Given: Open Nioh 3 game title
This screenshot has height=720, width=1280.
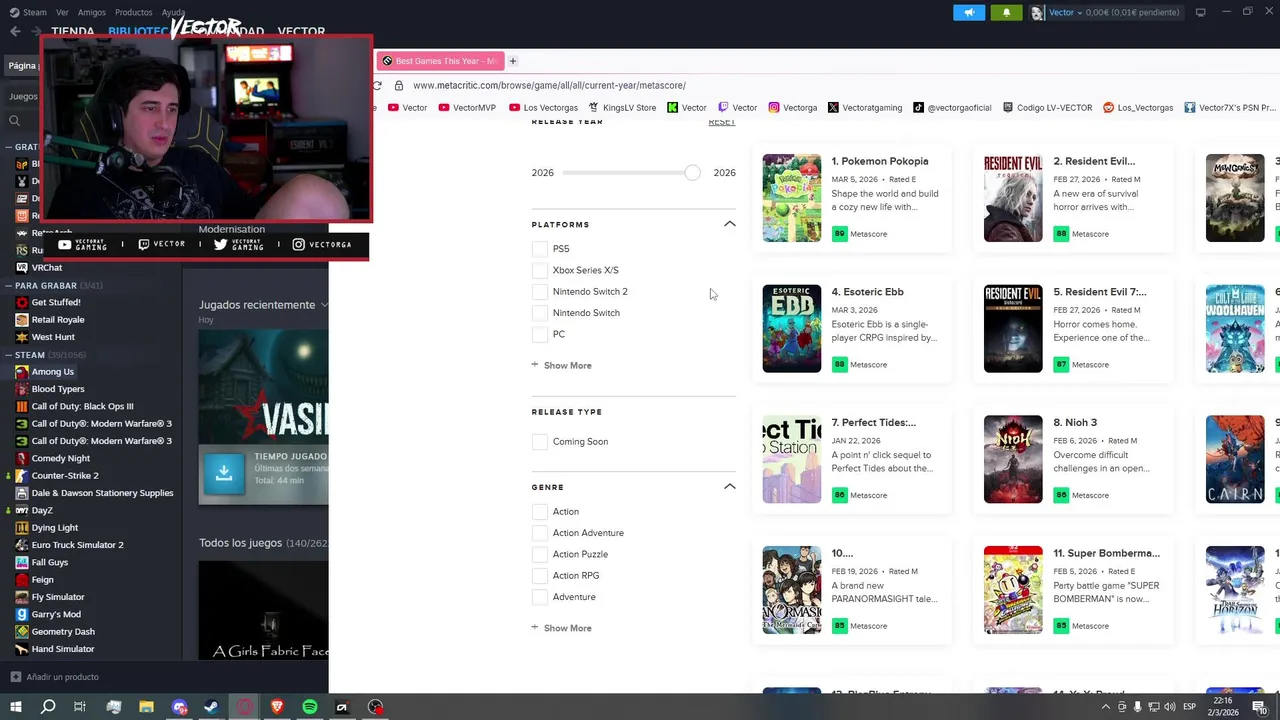Looking at the screenshot, I should 1075,422.
